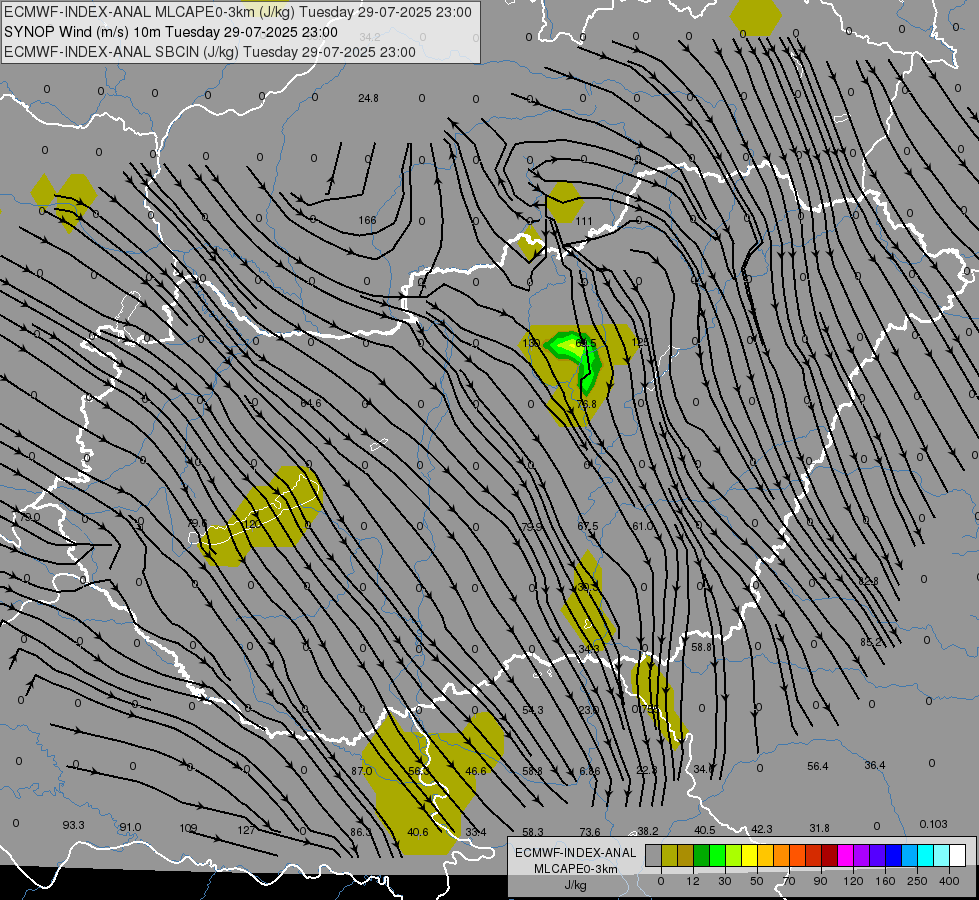The height and width of the screenshot is (900, 979).
Task: Click the map value '58.3'
Action: (x=533, y=832)
